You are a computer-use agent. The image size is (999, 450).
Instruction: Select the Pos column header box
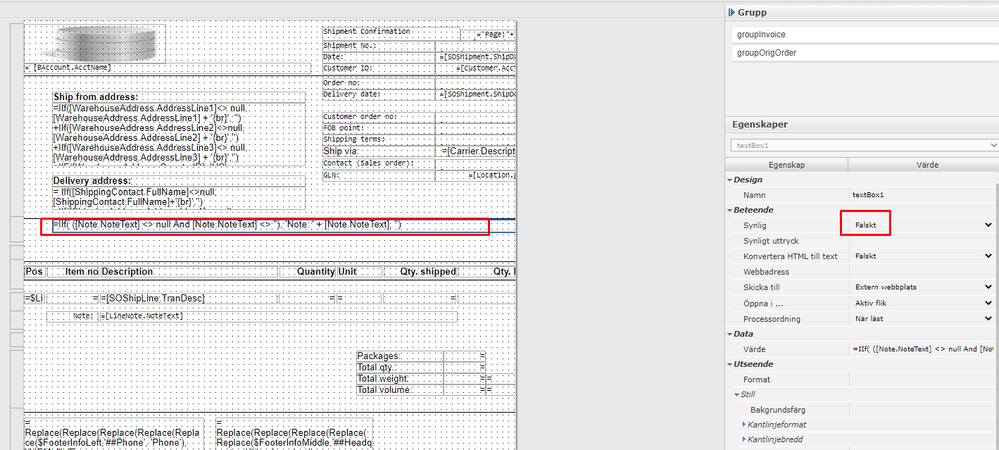[x=34, y=272]
